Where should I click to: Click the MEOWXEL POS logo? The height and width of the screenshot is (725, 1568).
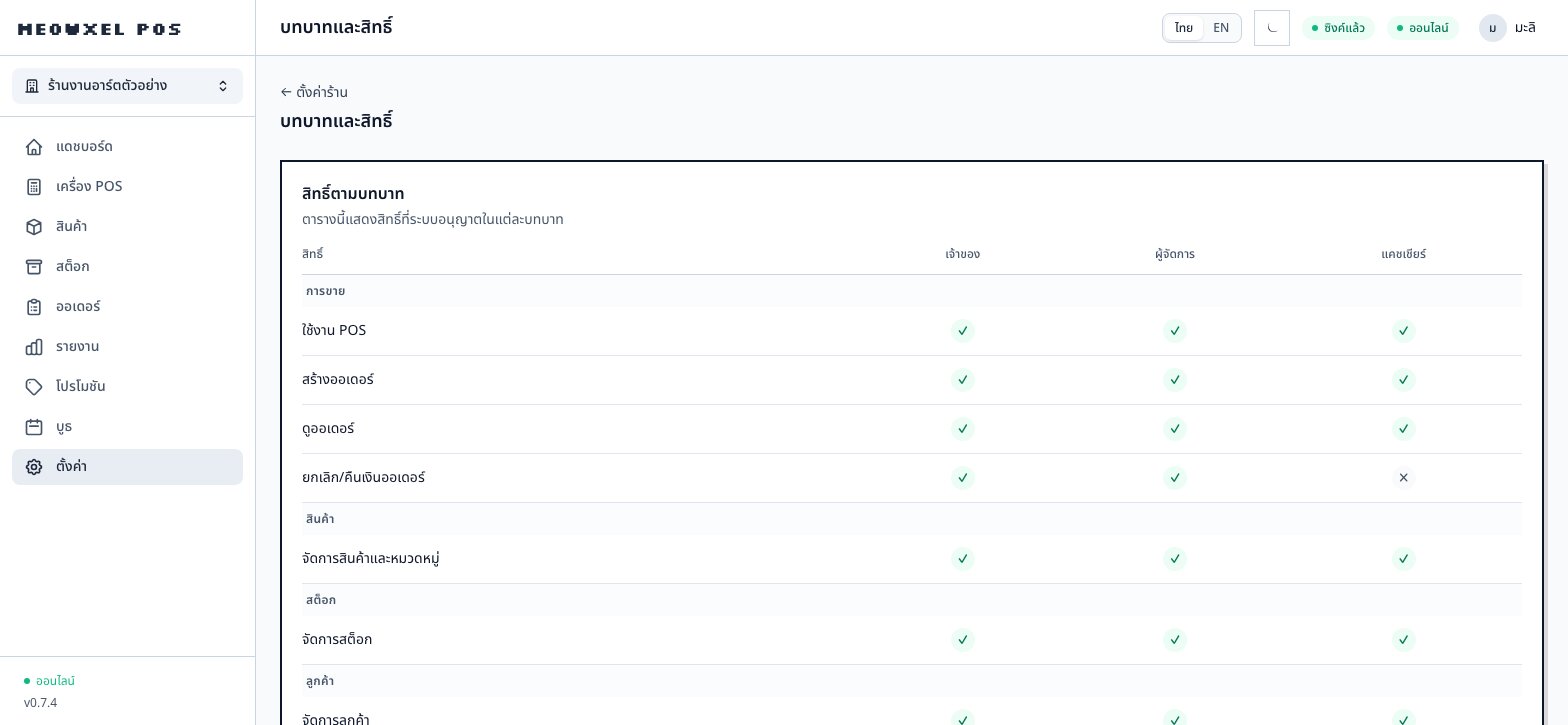coord(99,29)
